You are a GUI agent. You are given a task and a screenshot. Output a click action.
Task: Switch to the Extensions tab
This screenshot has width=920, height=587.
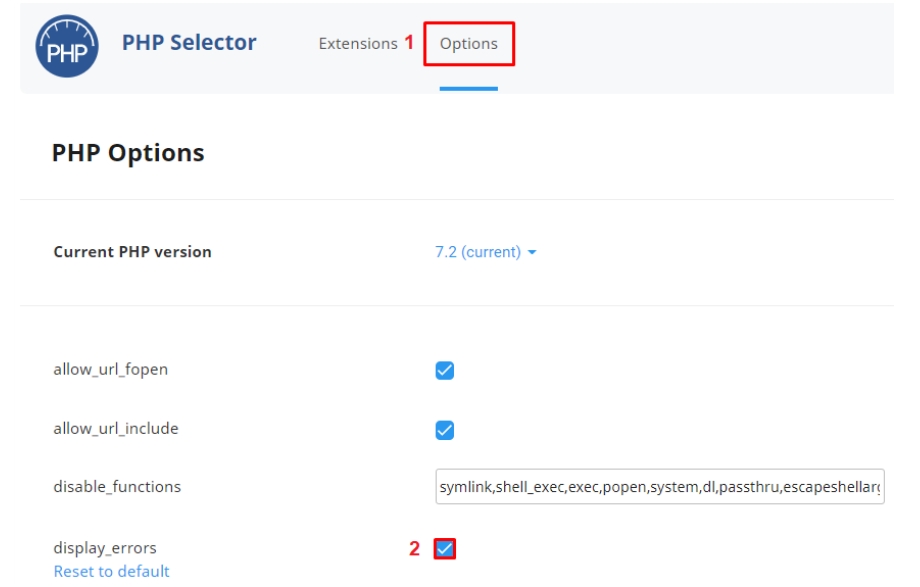click(x=358, y=44)
